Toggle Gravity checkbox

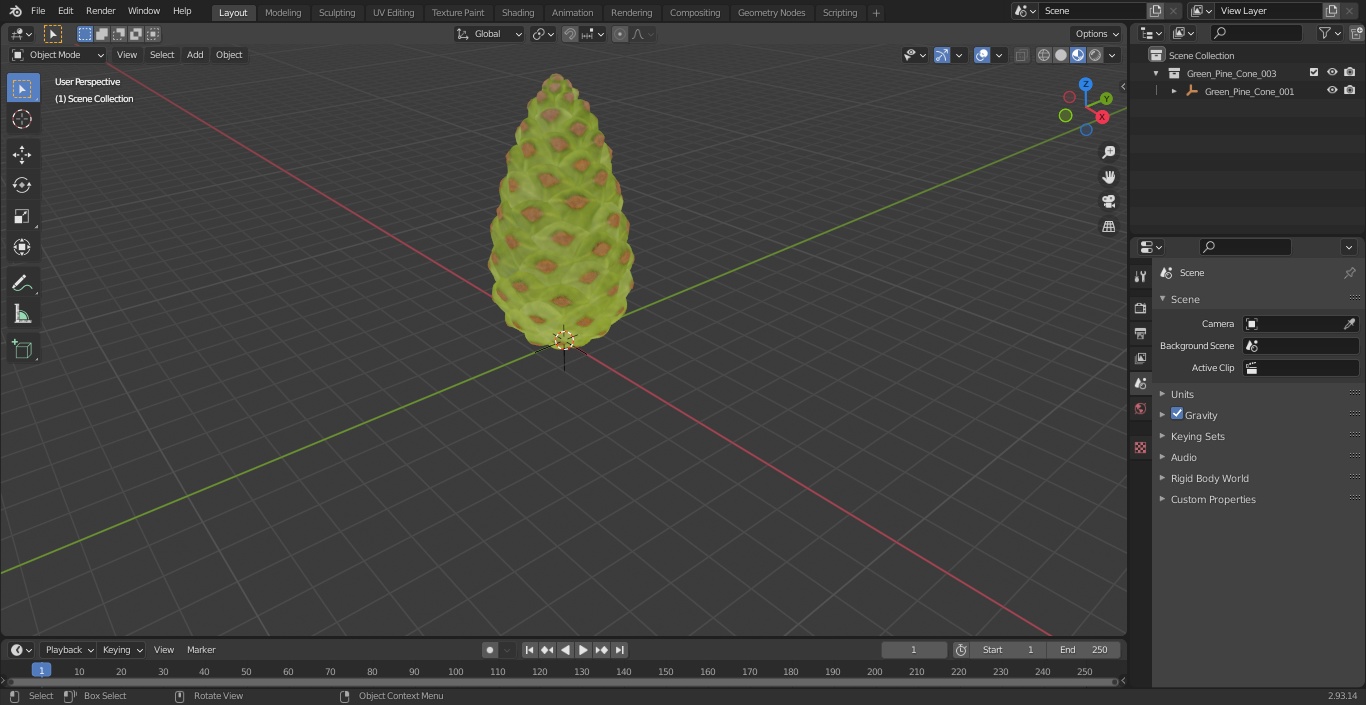[1177, 414]
